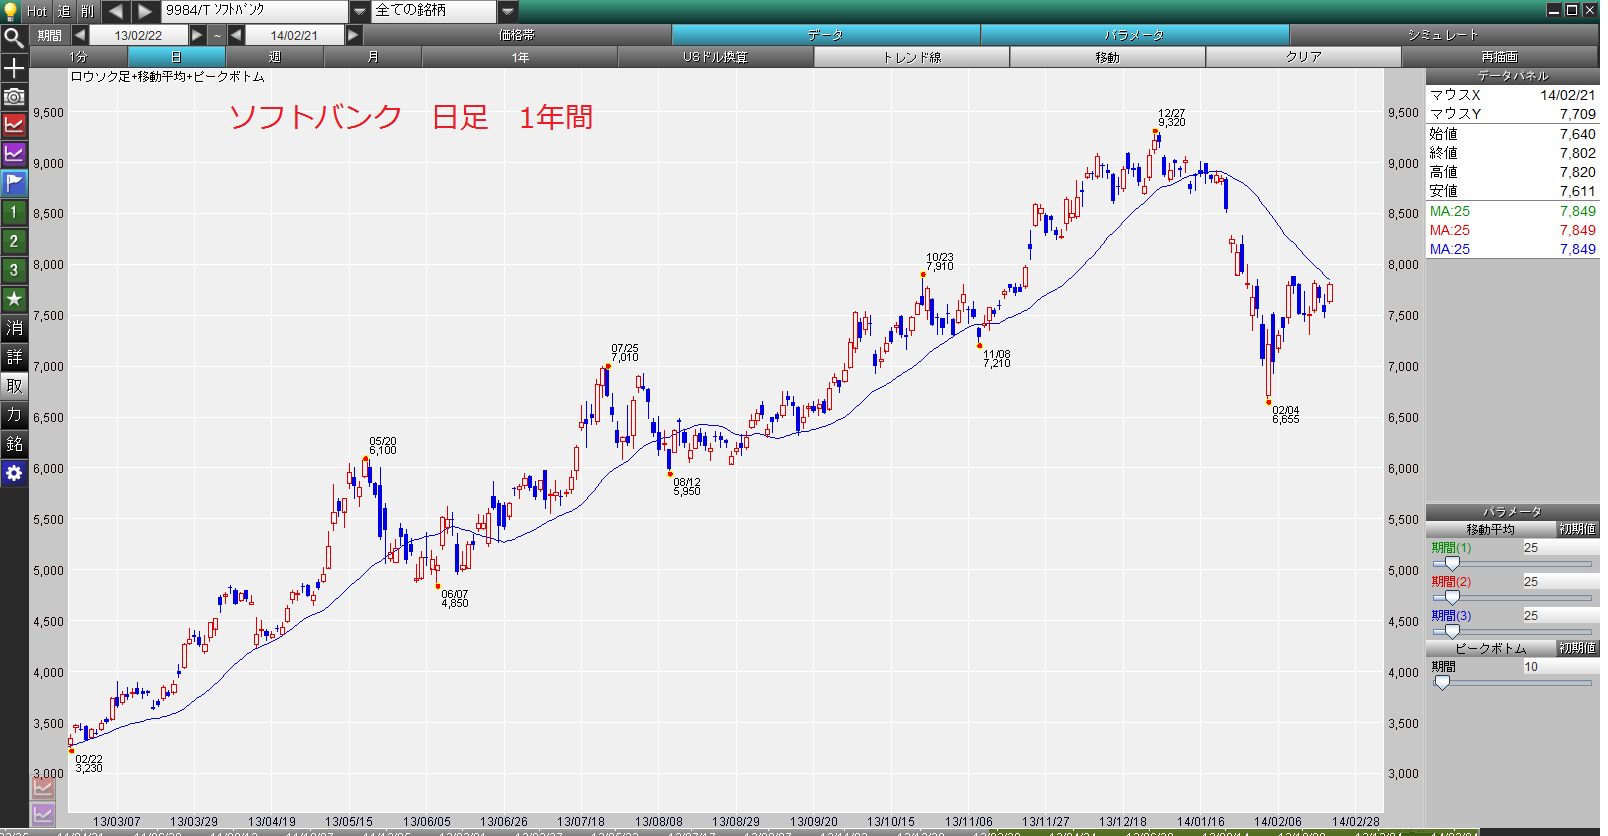
Task: Move end date 14/02/21 forward
Action: pos(353,35)
